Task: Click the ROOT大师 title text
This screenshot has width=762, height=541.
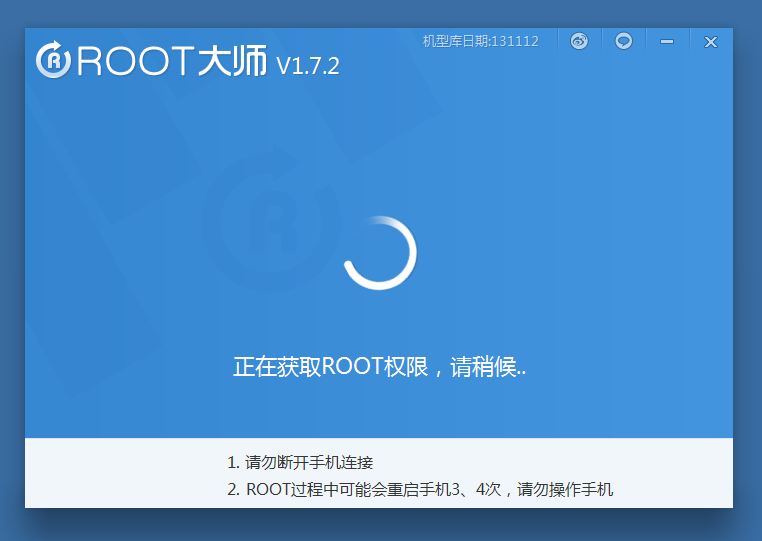Action: 173,61
